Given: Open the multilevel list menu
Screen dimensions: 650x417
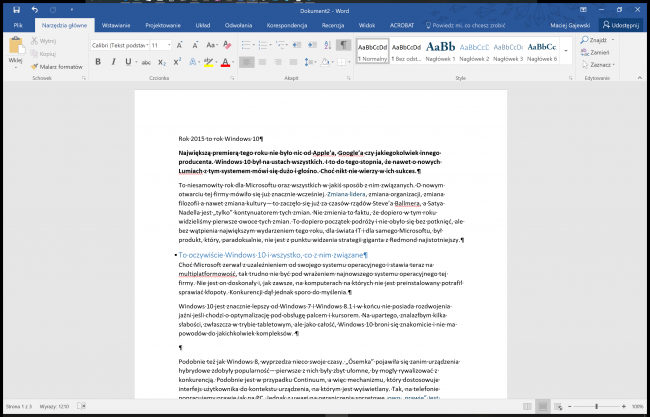Looking at the screenshot, I should pos(282,45).
